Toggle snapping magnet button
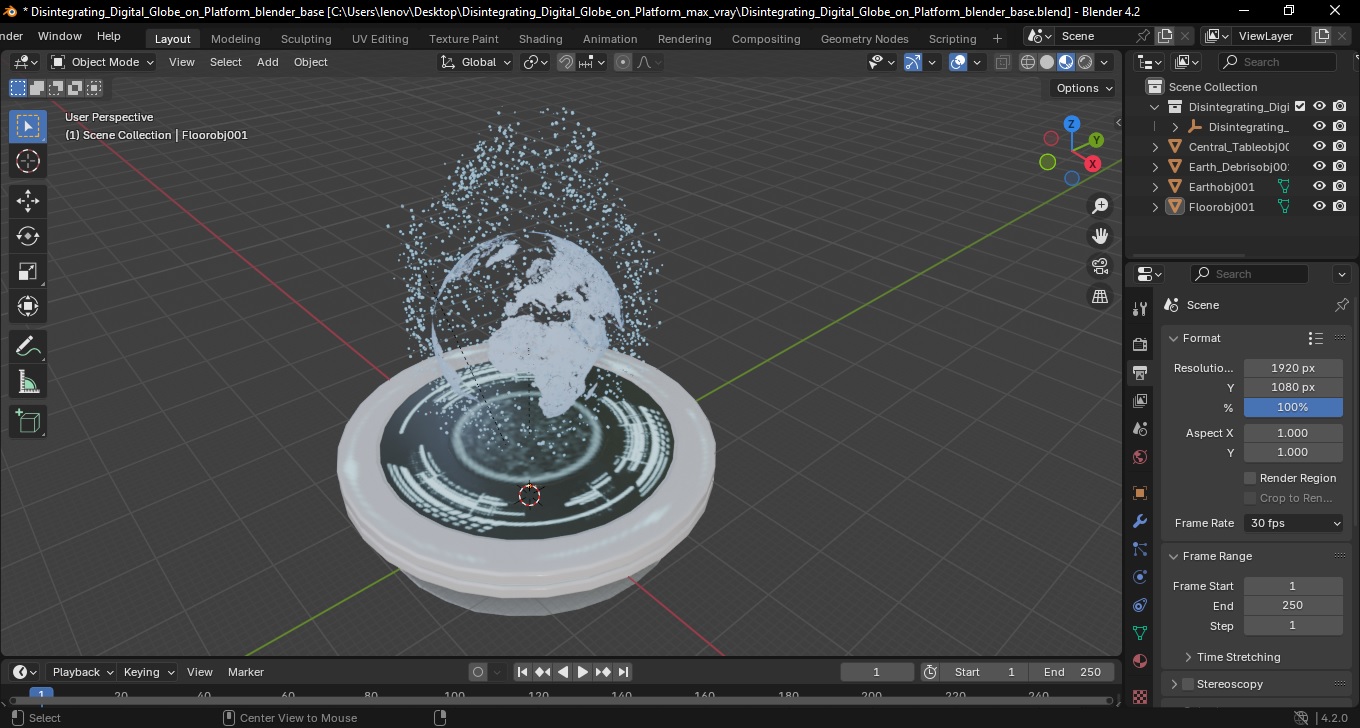This screenshot has width=1360, height=728. pos(566,62)
